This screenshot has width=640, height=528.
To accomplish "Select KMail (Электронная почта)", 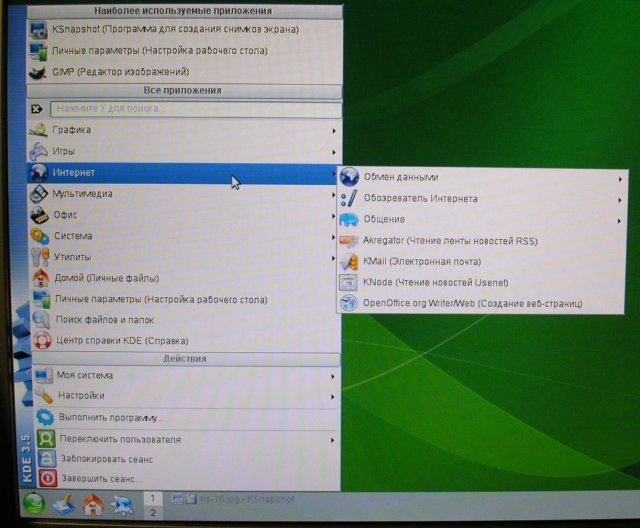I will pos(480,262).
